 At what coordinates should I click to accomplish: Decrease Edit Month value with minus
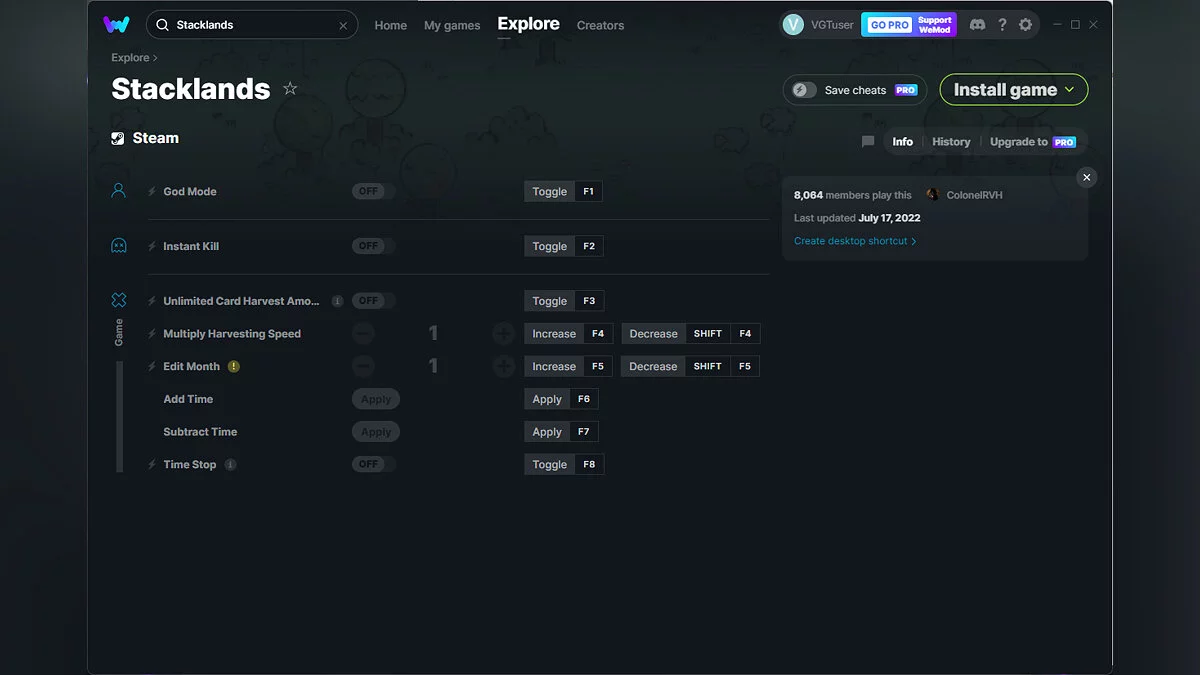[363, 366]
